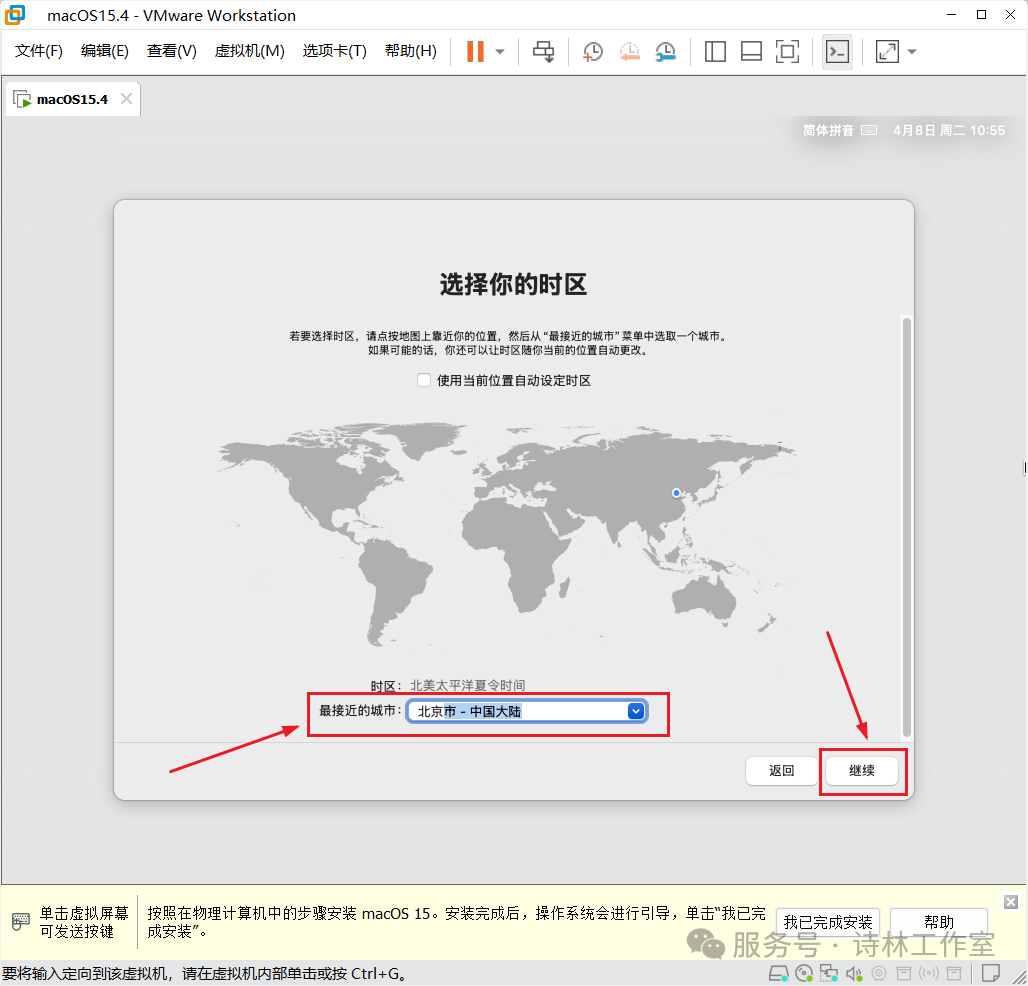
Task: Enable 使用当前位置自动设定时区 checkbox
Action: pos(424,380)
